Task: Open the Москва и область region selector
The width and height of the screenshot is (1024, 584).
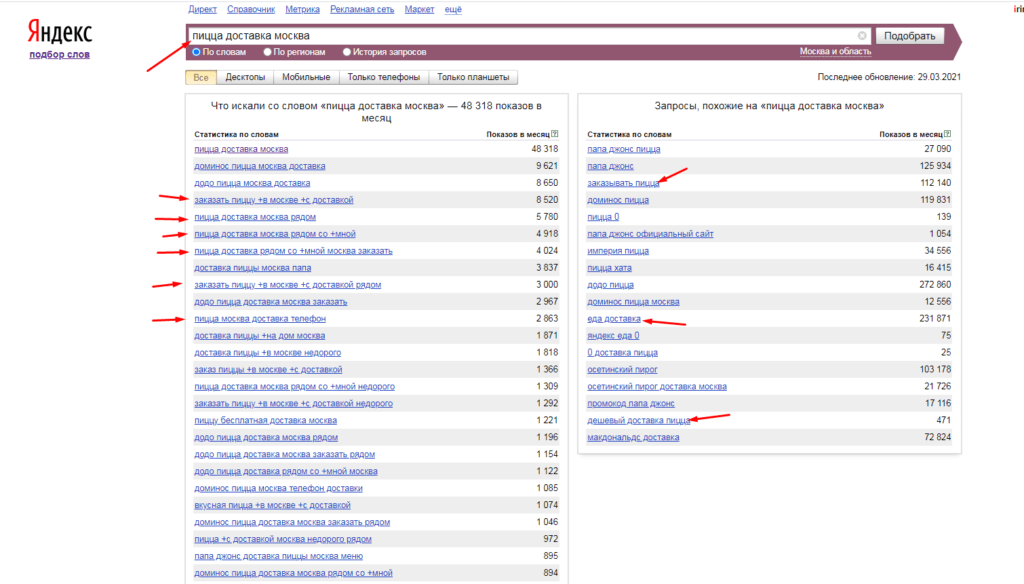Action: coord(835,52)
